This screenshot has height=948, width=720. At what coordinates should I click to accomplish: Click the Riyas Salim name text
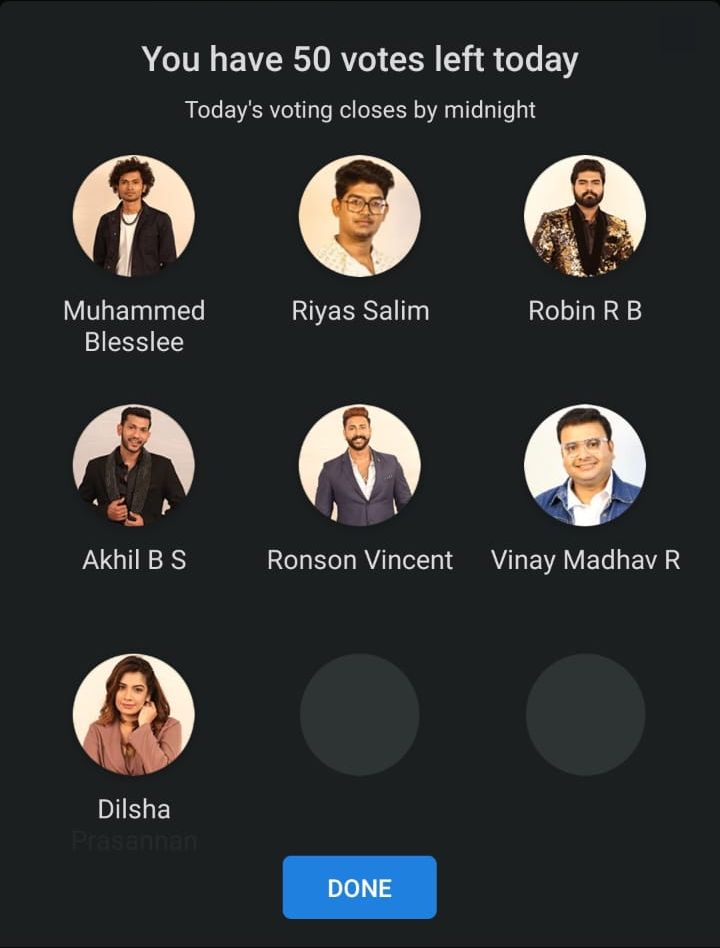(360, 311)
